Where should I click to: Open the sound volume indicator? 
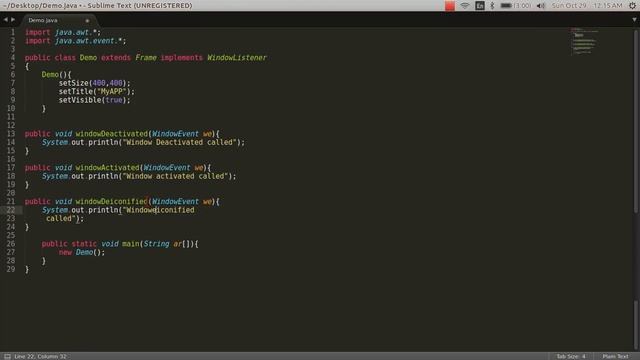pyautogui.click(x=540, y=6)
